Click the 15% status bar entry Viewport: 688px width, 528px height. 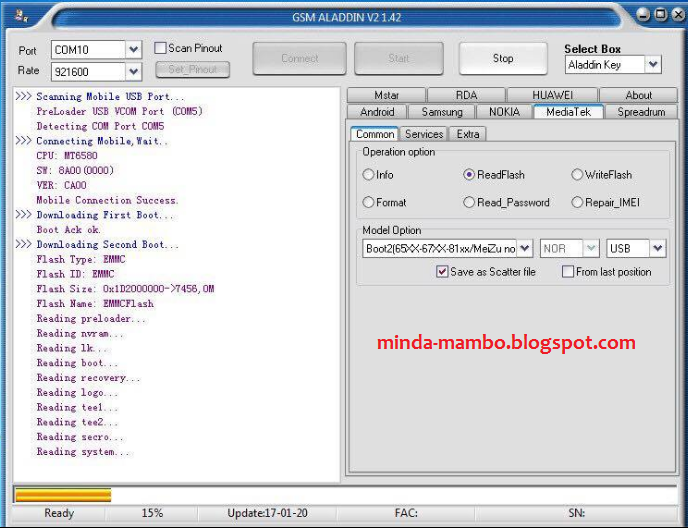tap(152, 513)
